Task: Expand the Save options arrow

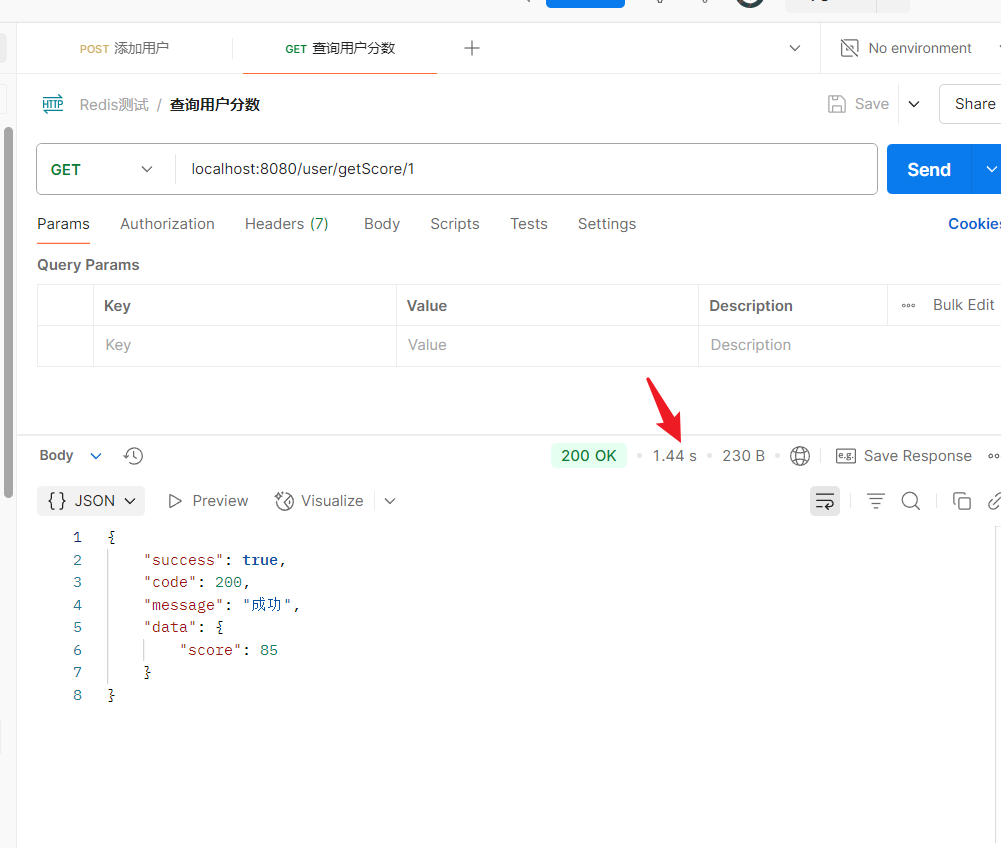Action: (x=914, y=104)
